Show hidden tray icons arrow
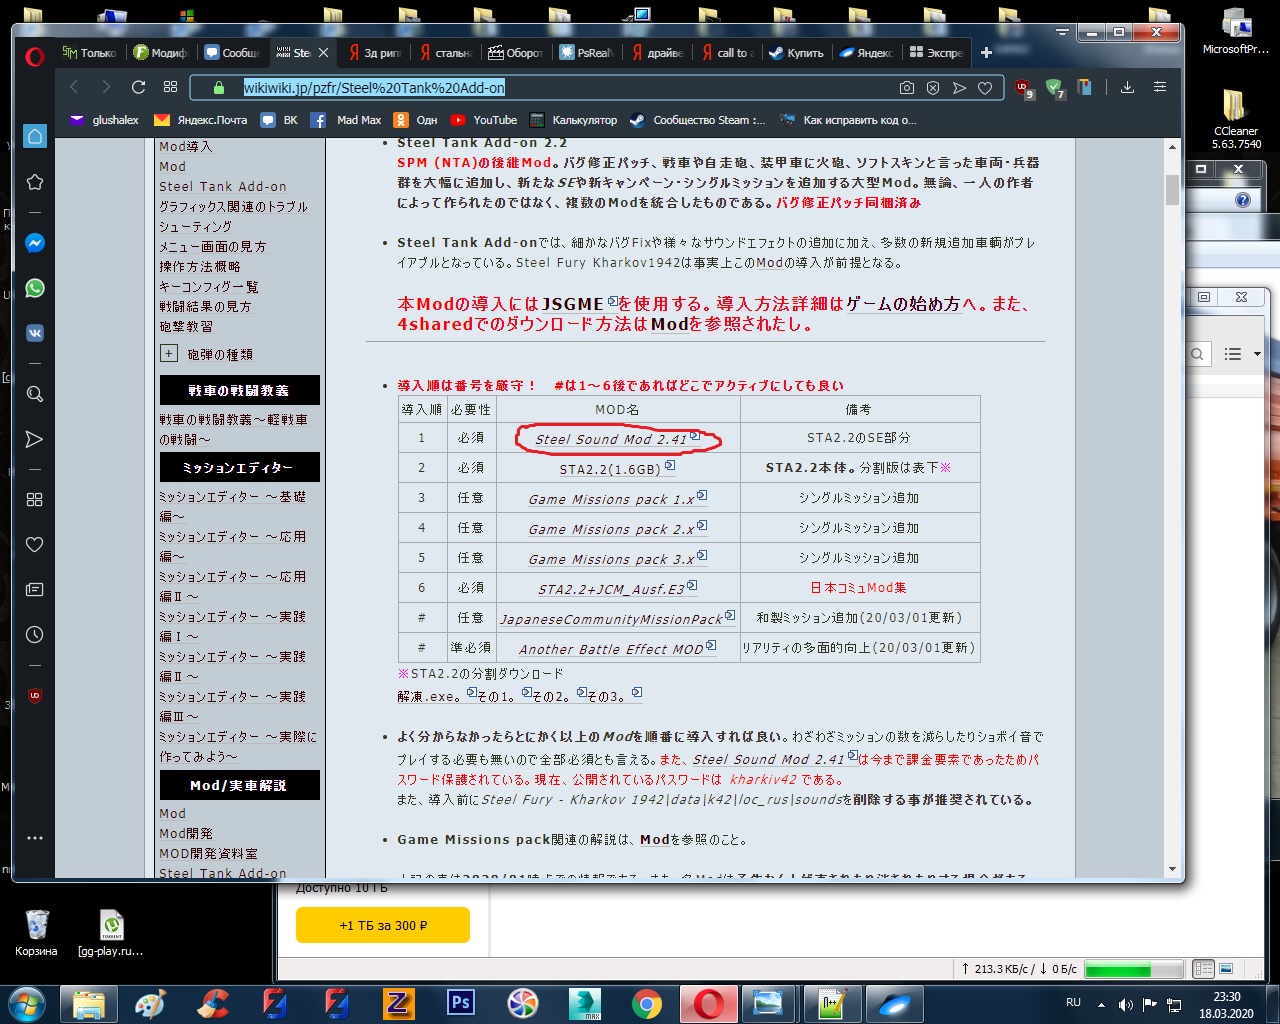1280x1024 pixels. 1101,1004
